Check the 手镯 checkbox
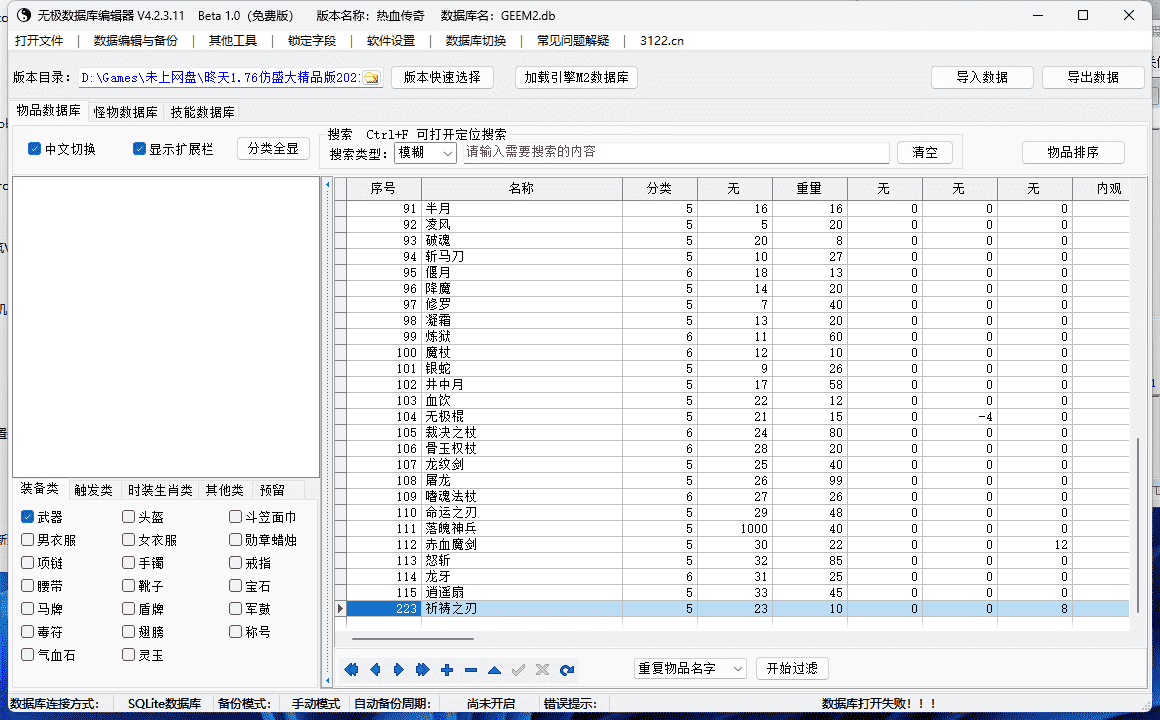Viewport: 1160px width, 720px height. [x=128, y=562]
